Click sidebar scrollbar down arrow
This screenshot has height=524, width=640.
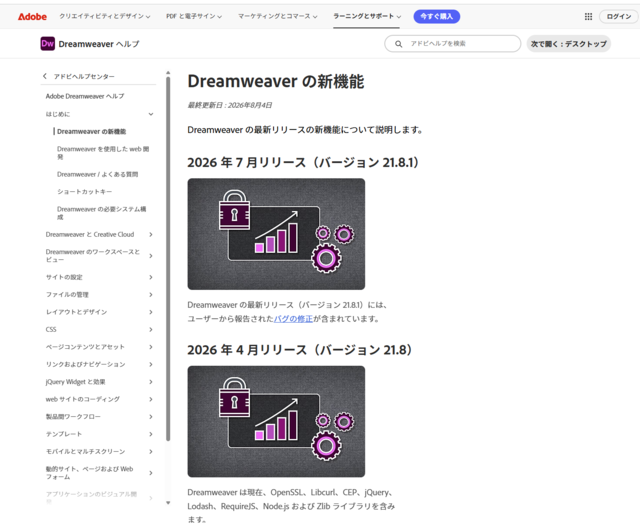[168, 503]
